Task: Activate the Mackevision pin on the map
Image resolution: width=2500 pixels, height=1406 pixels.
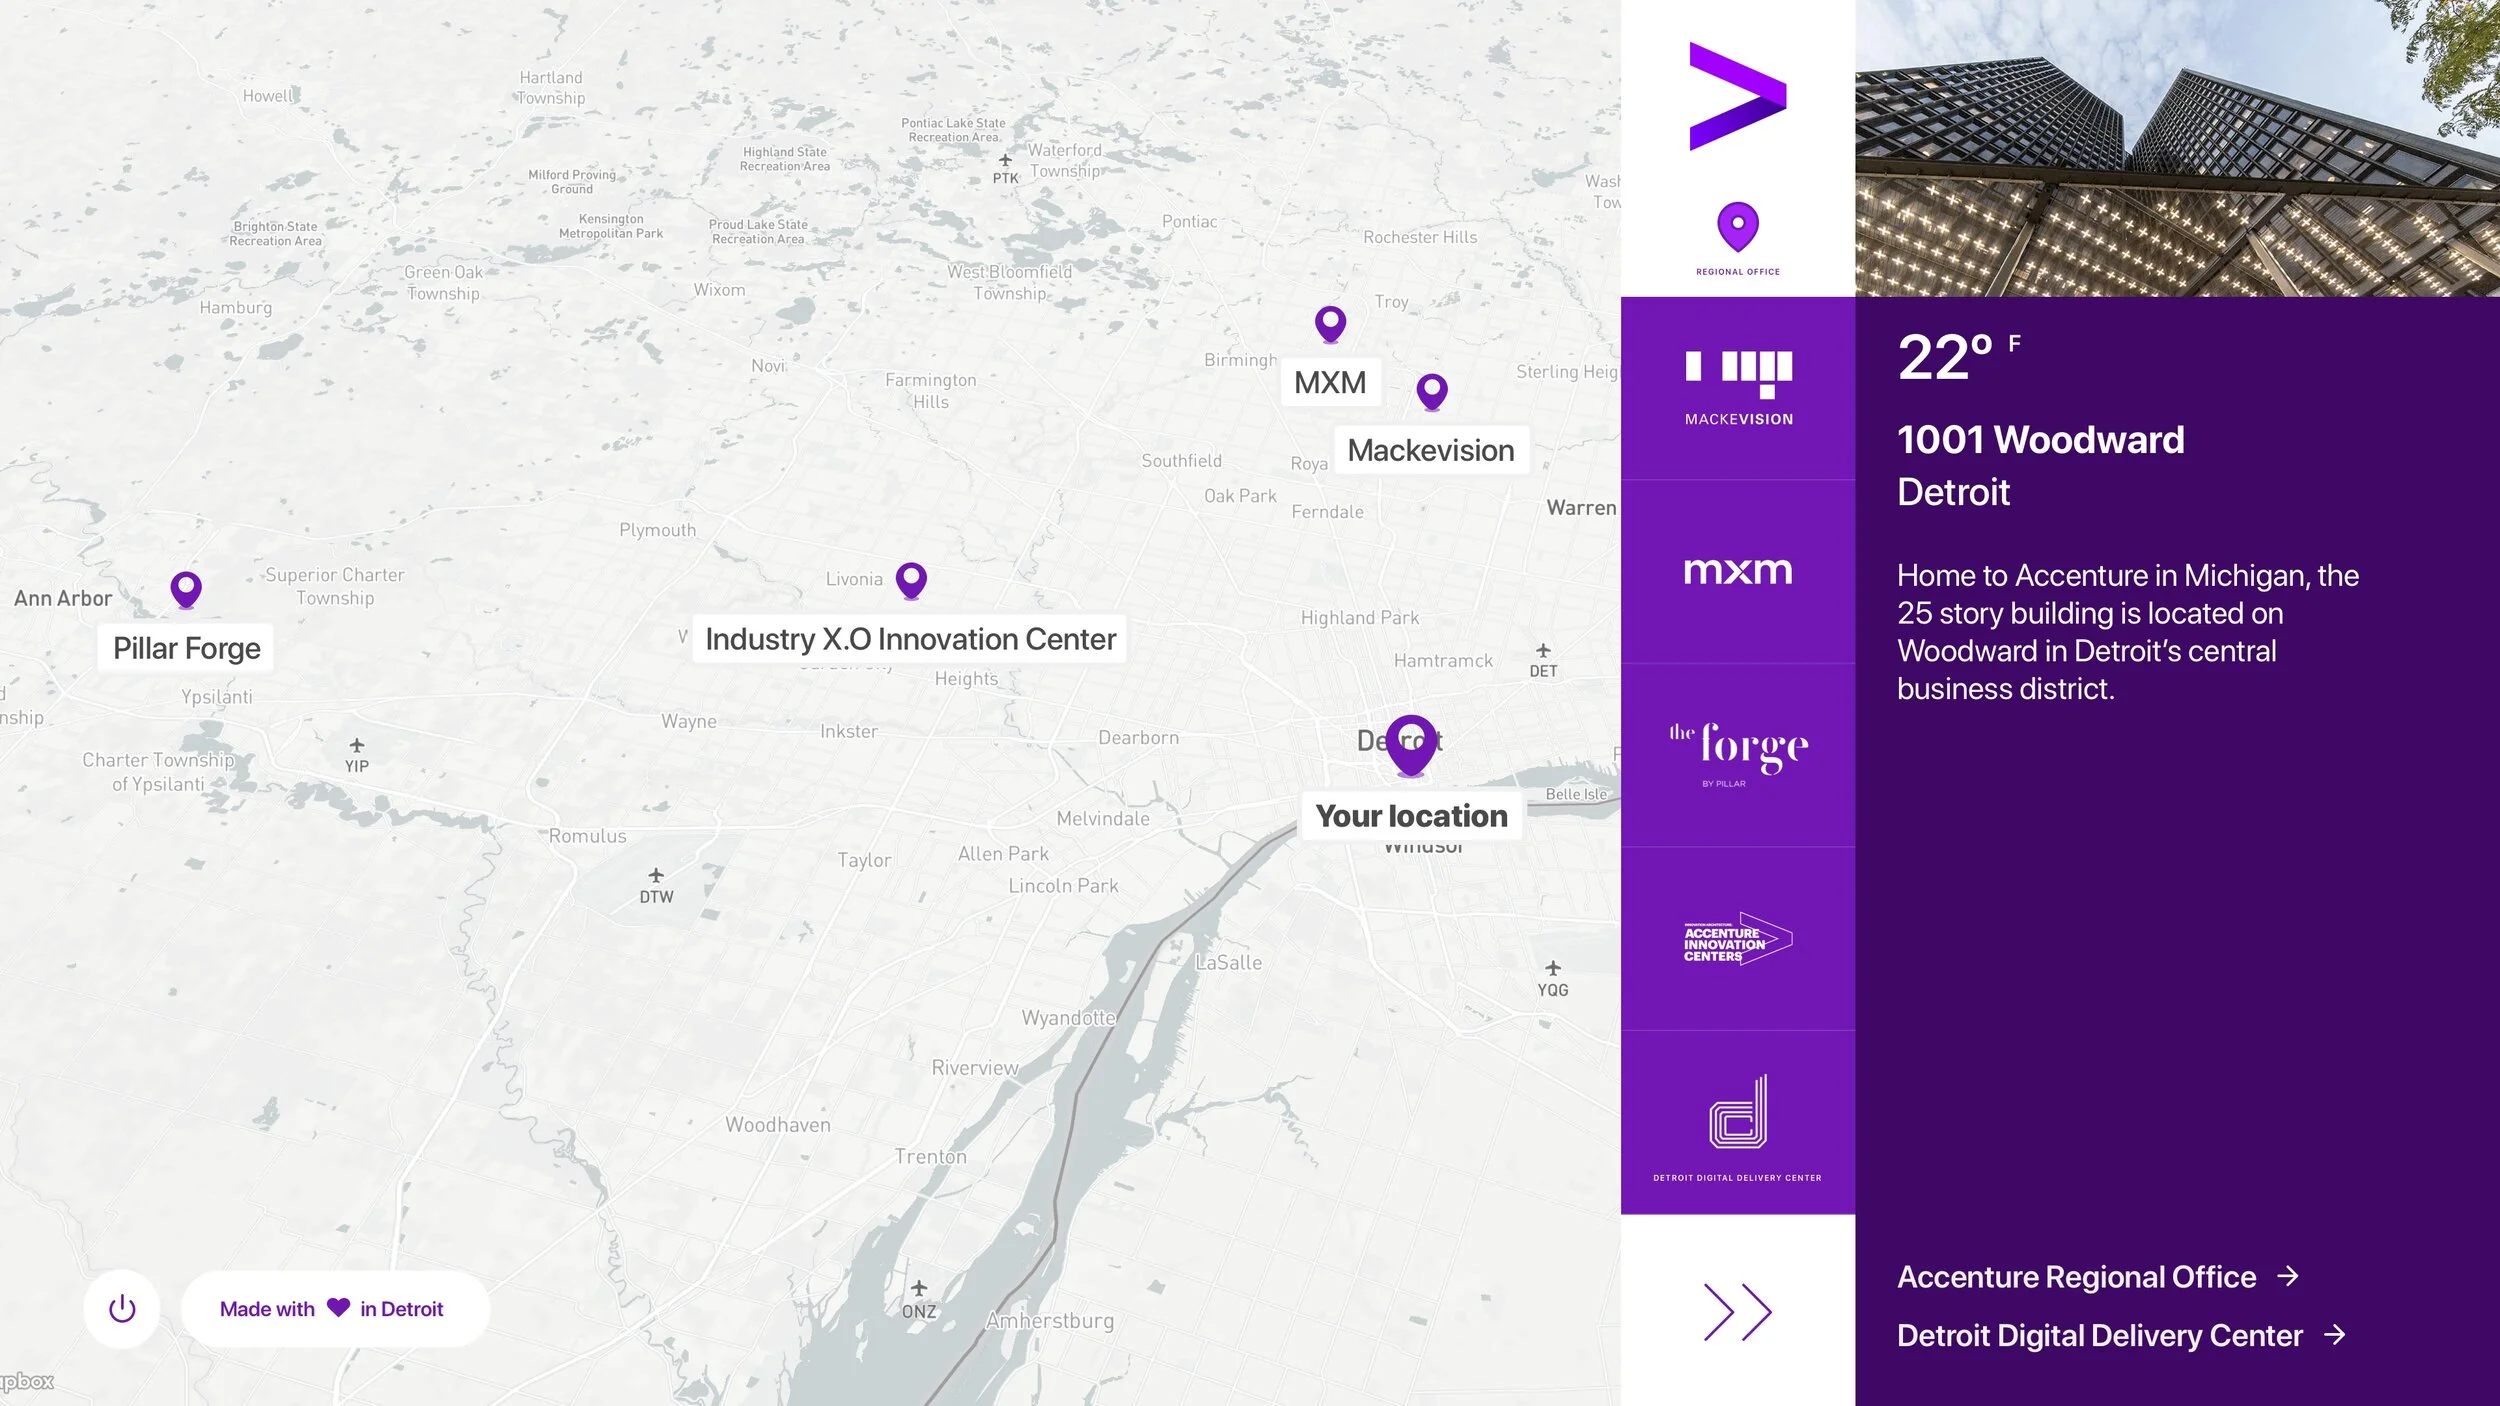Action: pyautogui.click(x=1432, y=393)
